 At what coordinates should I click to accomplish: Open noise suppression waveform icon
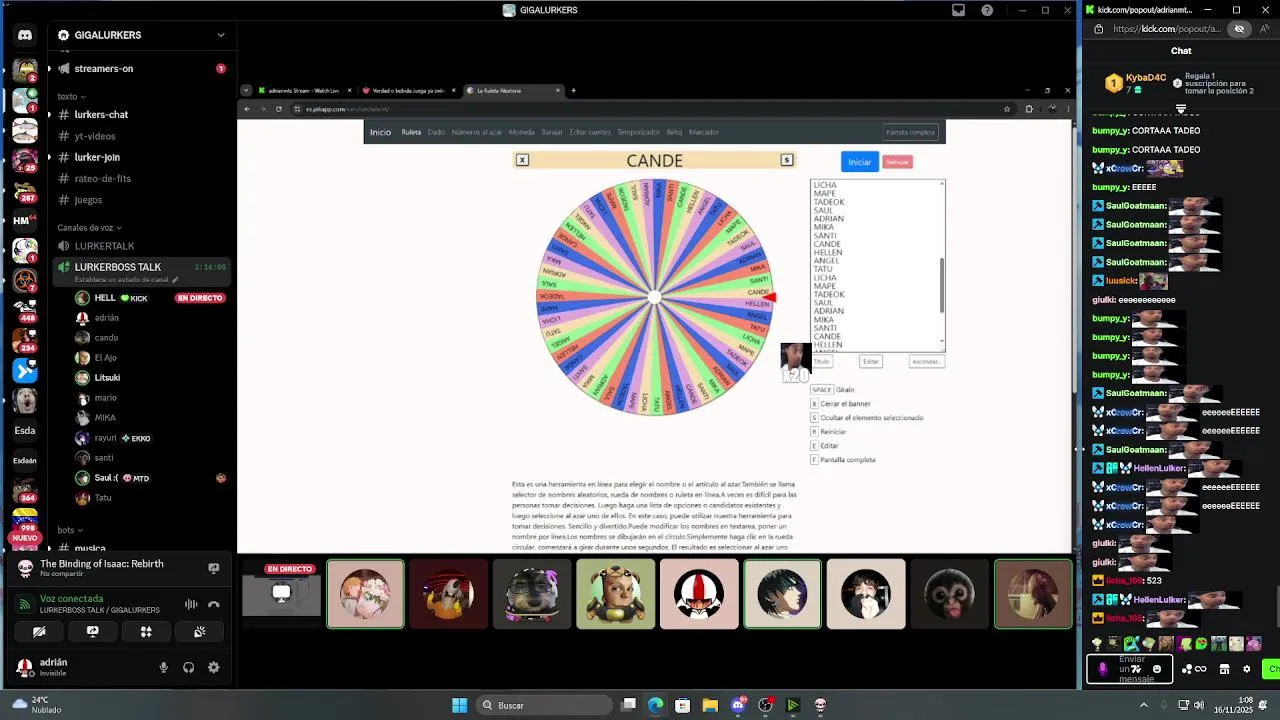click(x=191, y=604)
